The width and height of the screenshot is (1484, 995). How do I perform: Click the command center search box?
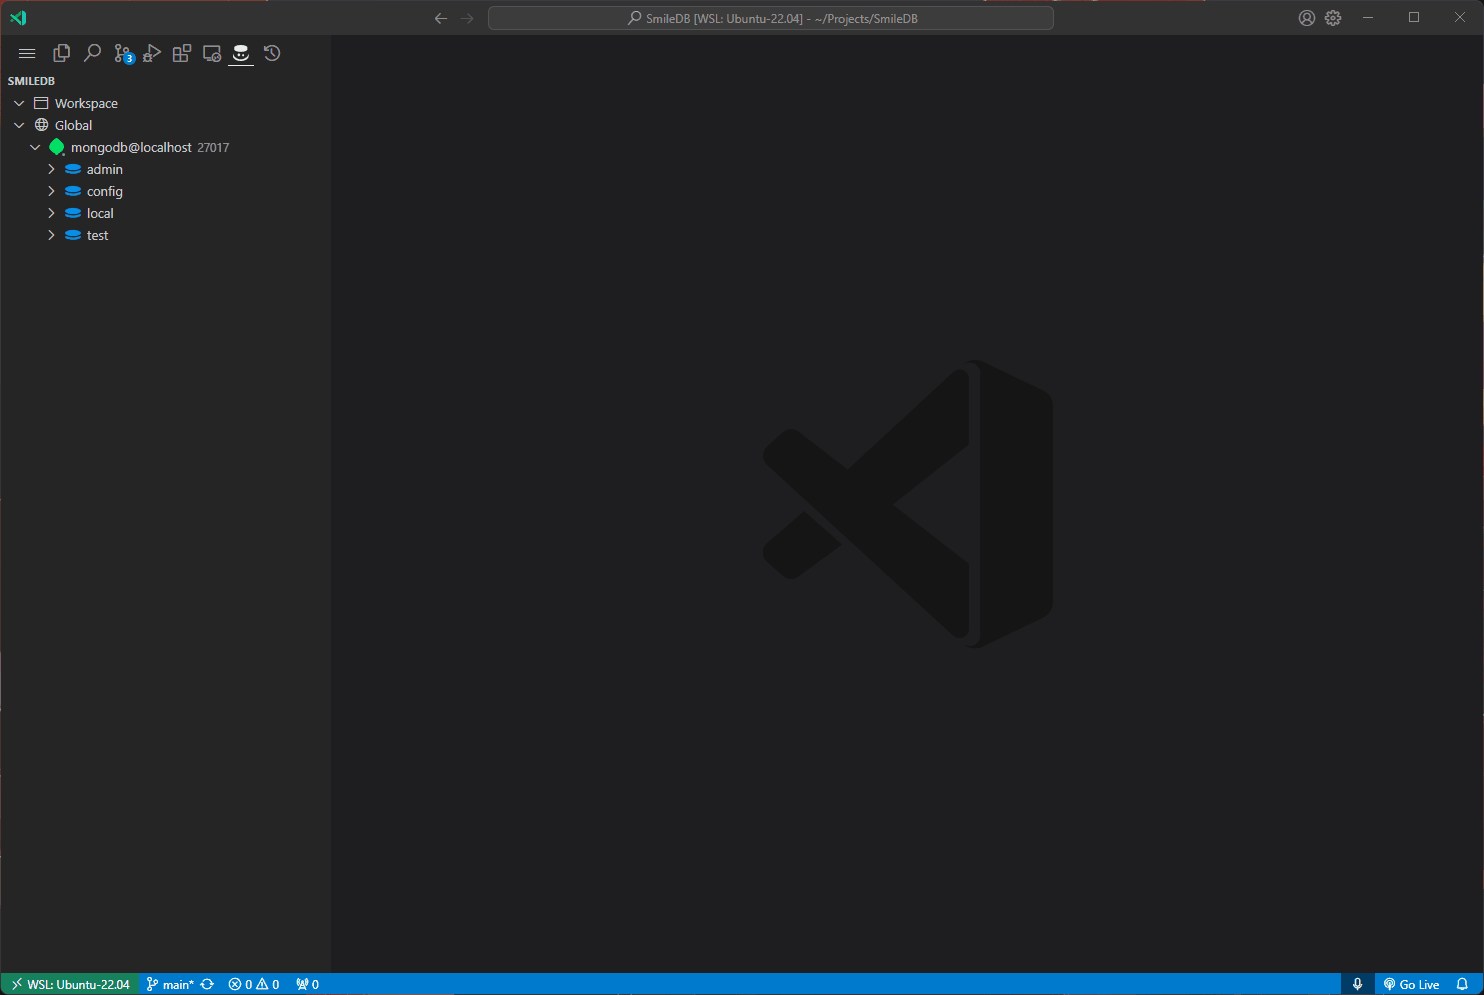(x=771, y=18)
